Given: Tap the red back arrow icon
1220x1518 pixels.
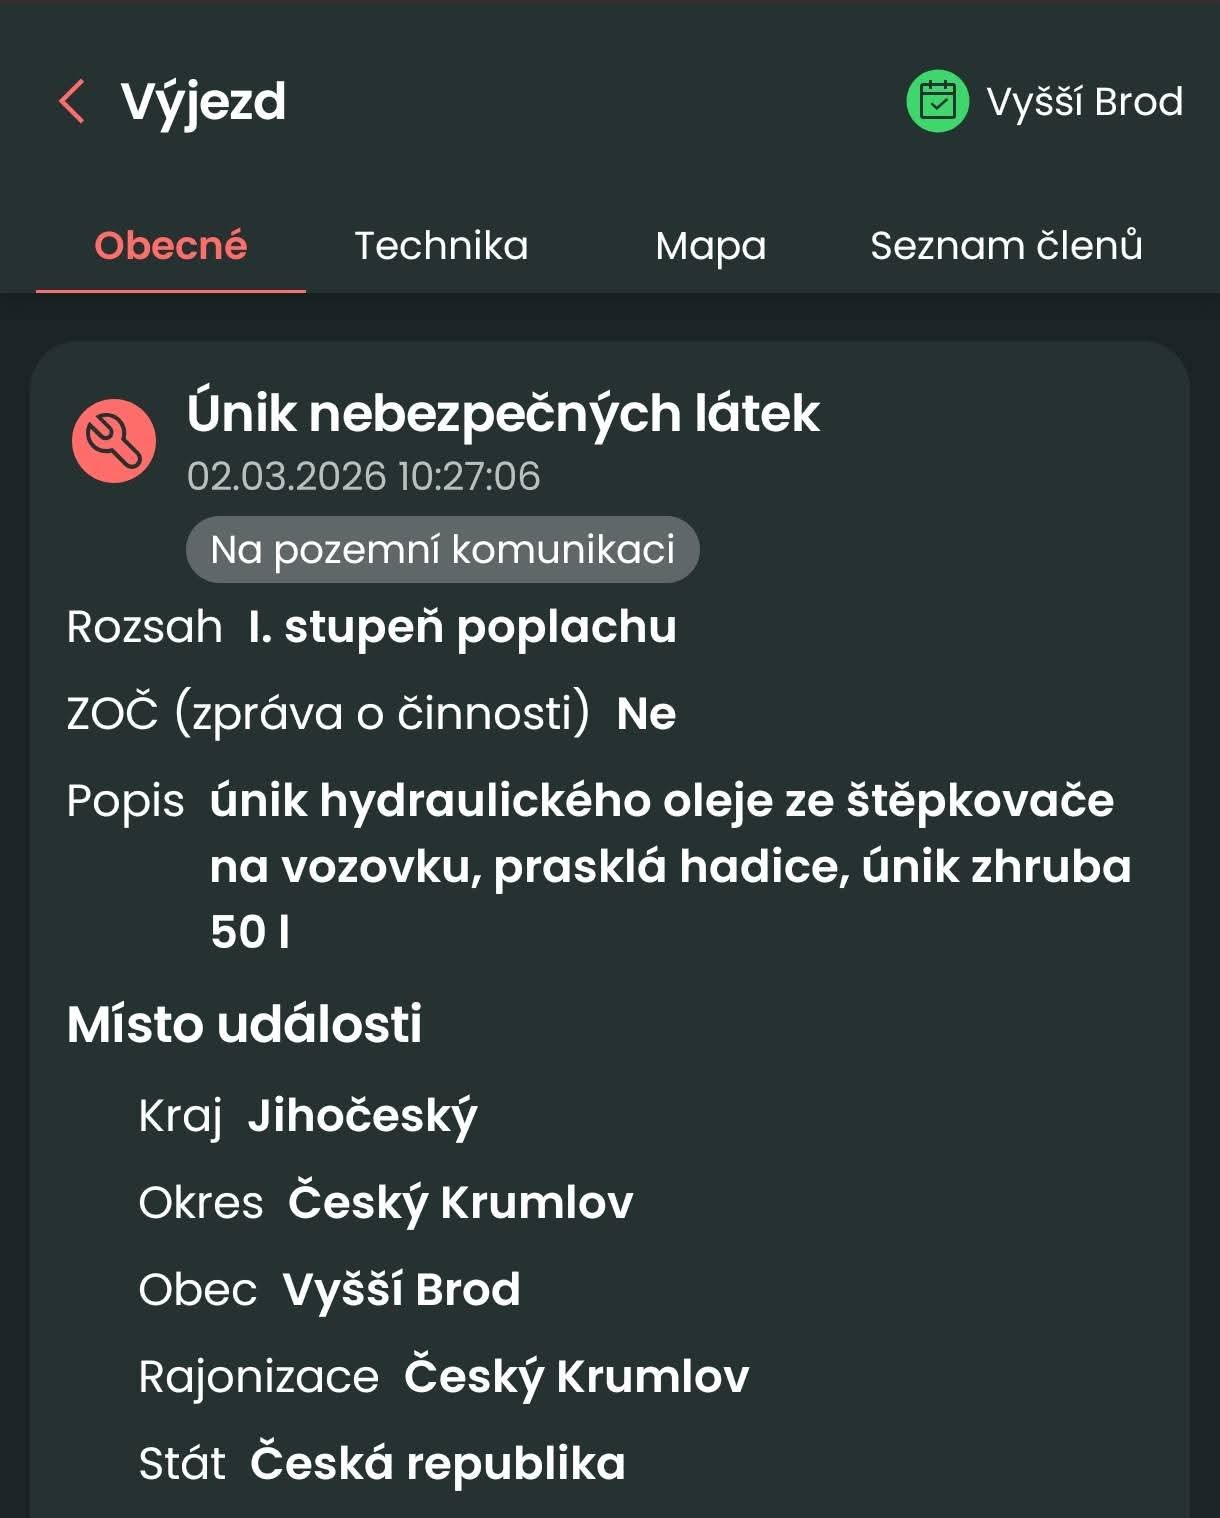Looking at the screenshot, I should tap(72, 101).
